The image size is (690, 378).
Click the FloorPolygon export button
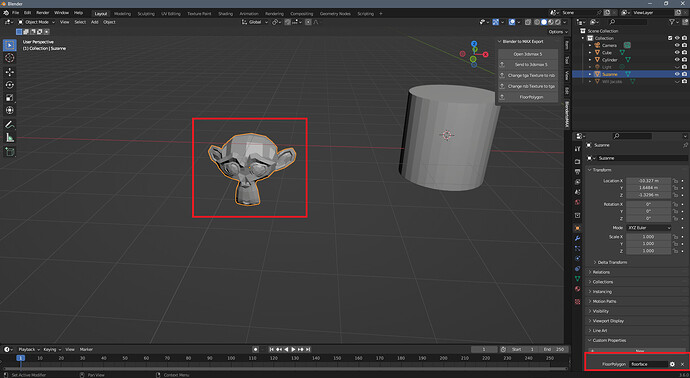tap(528, 97)
